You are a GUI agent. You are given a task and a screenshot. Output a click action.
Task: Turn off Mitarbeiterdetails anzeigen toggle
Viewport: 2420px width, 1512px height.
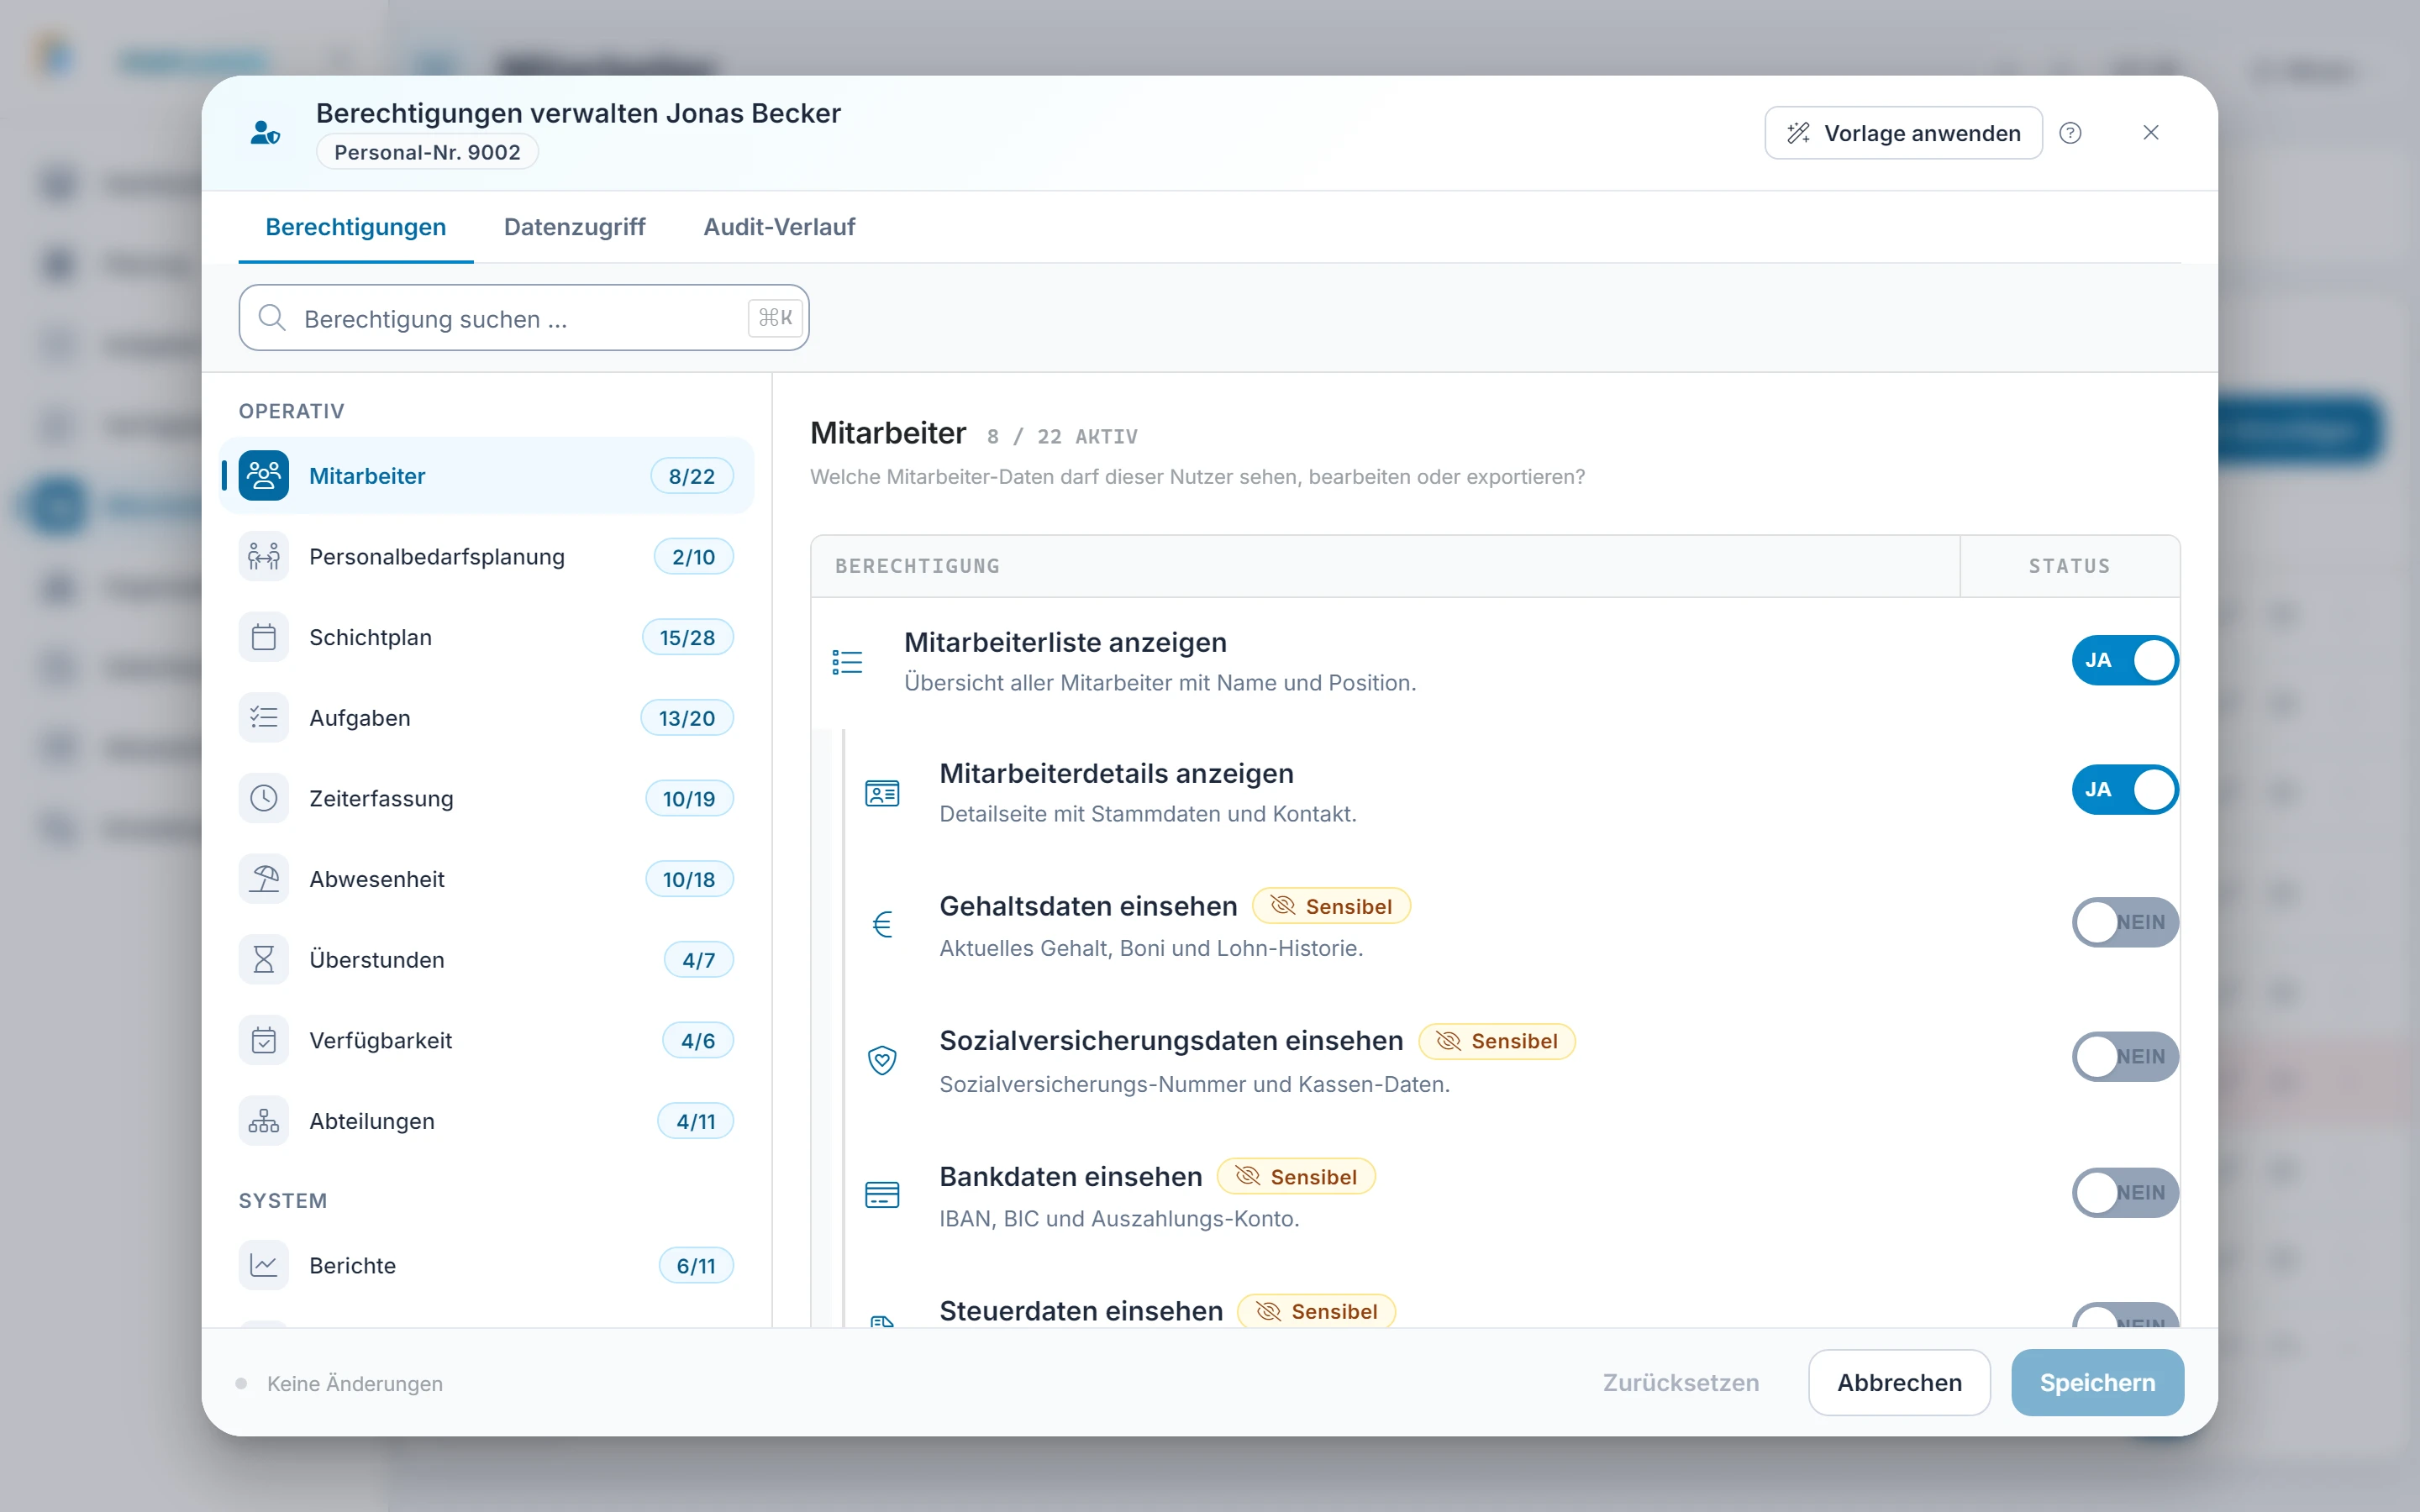(x=2124, y=790)
